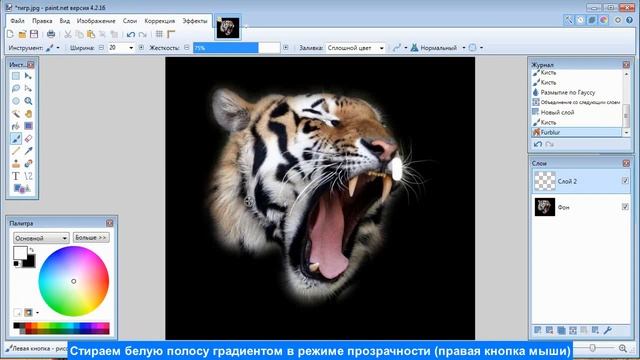Pick the Move Selection tool
The width and height of the screenshot is (640, 360).
28,88
